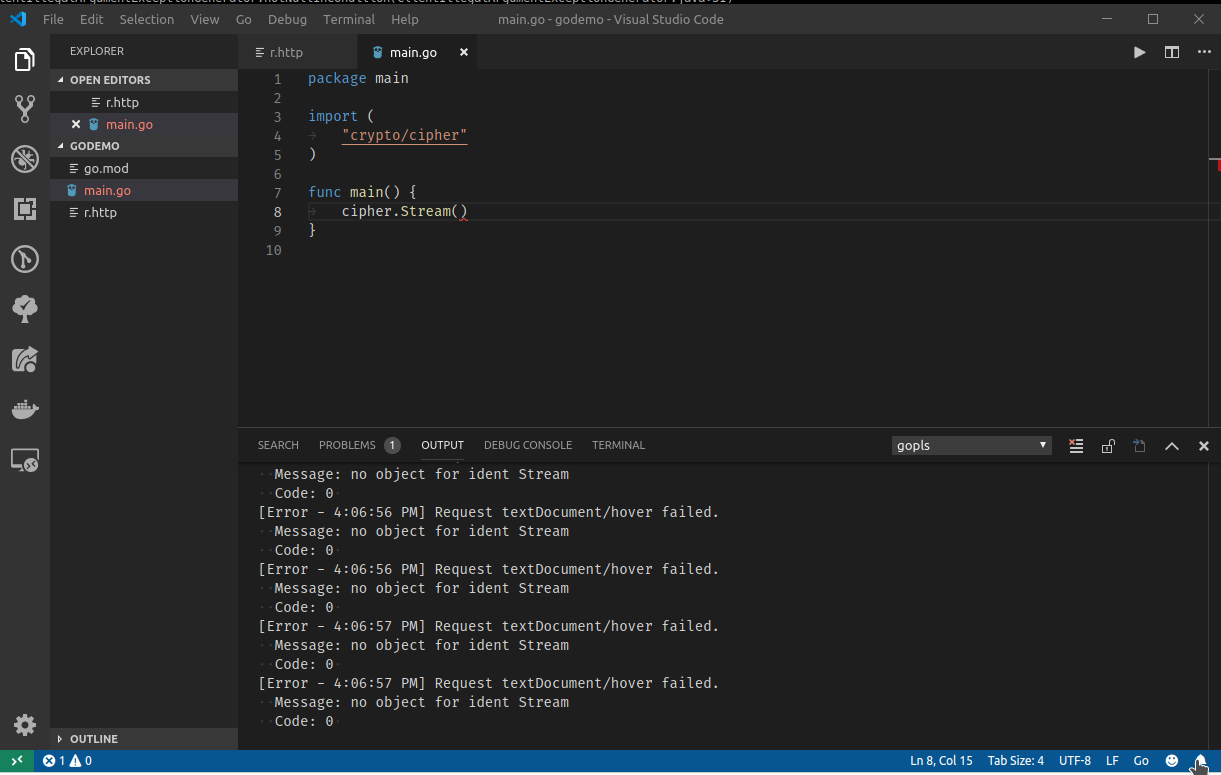Split the editor with the layout icon
This screenshot has height=775, width=1221.
click(x=1171, y=52)
